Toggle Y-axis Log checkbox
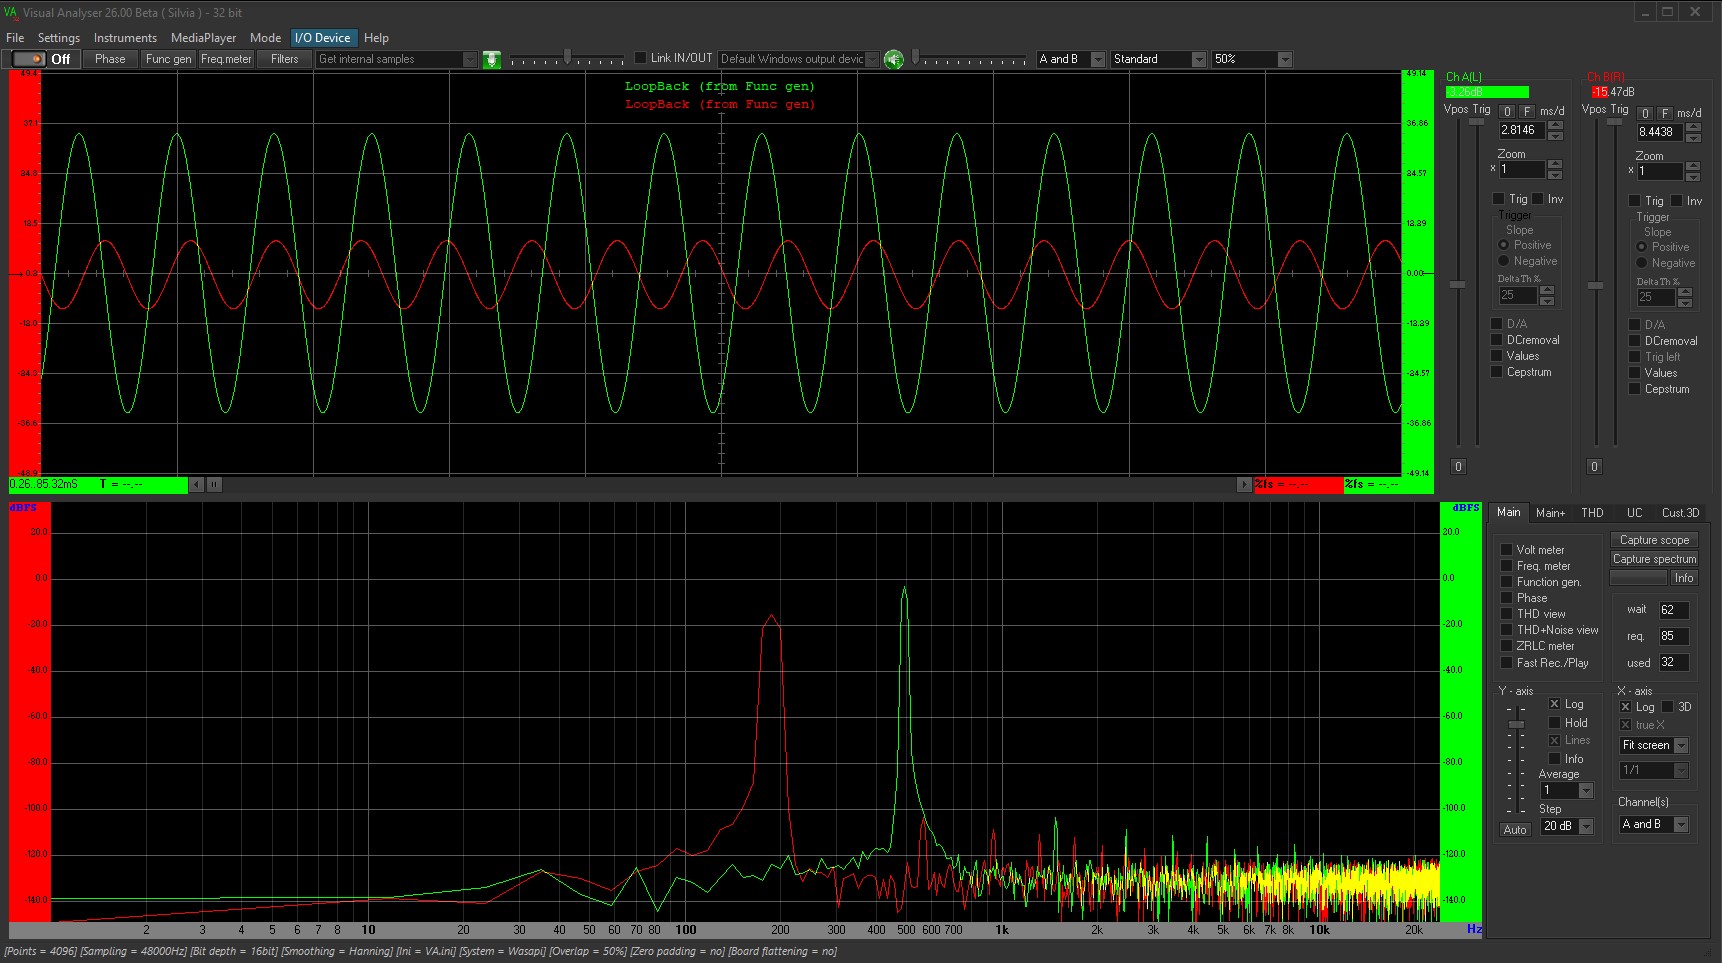The height and width of the screenshot is (963, 1722). click(x=1555, y=704)
